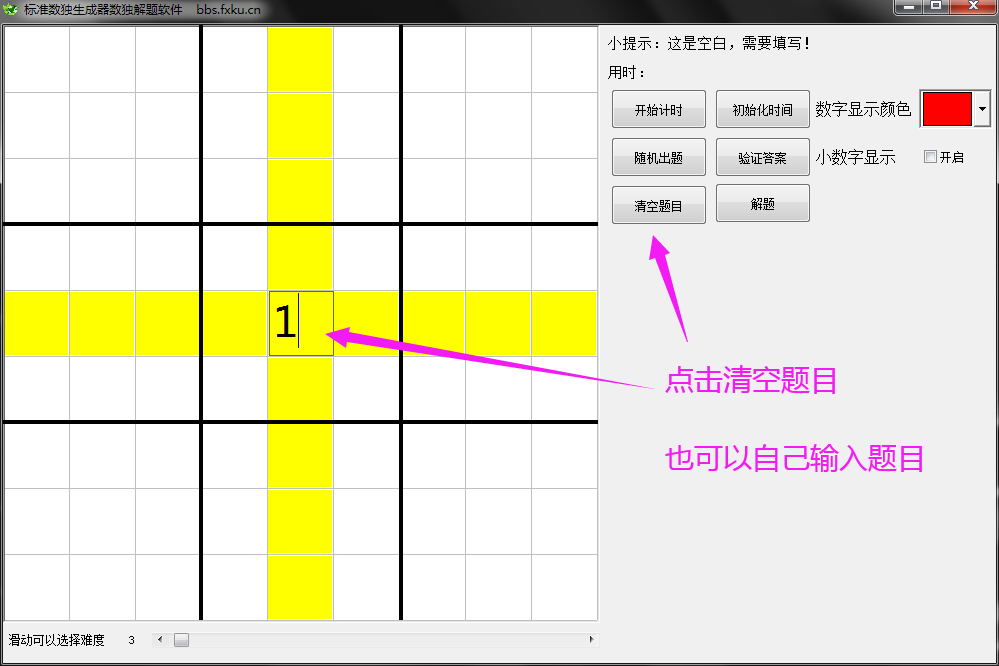Generate a puzzle with 随机出题

click(659, 157)
